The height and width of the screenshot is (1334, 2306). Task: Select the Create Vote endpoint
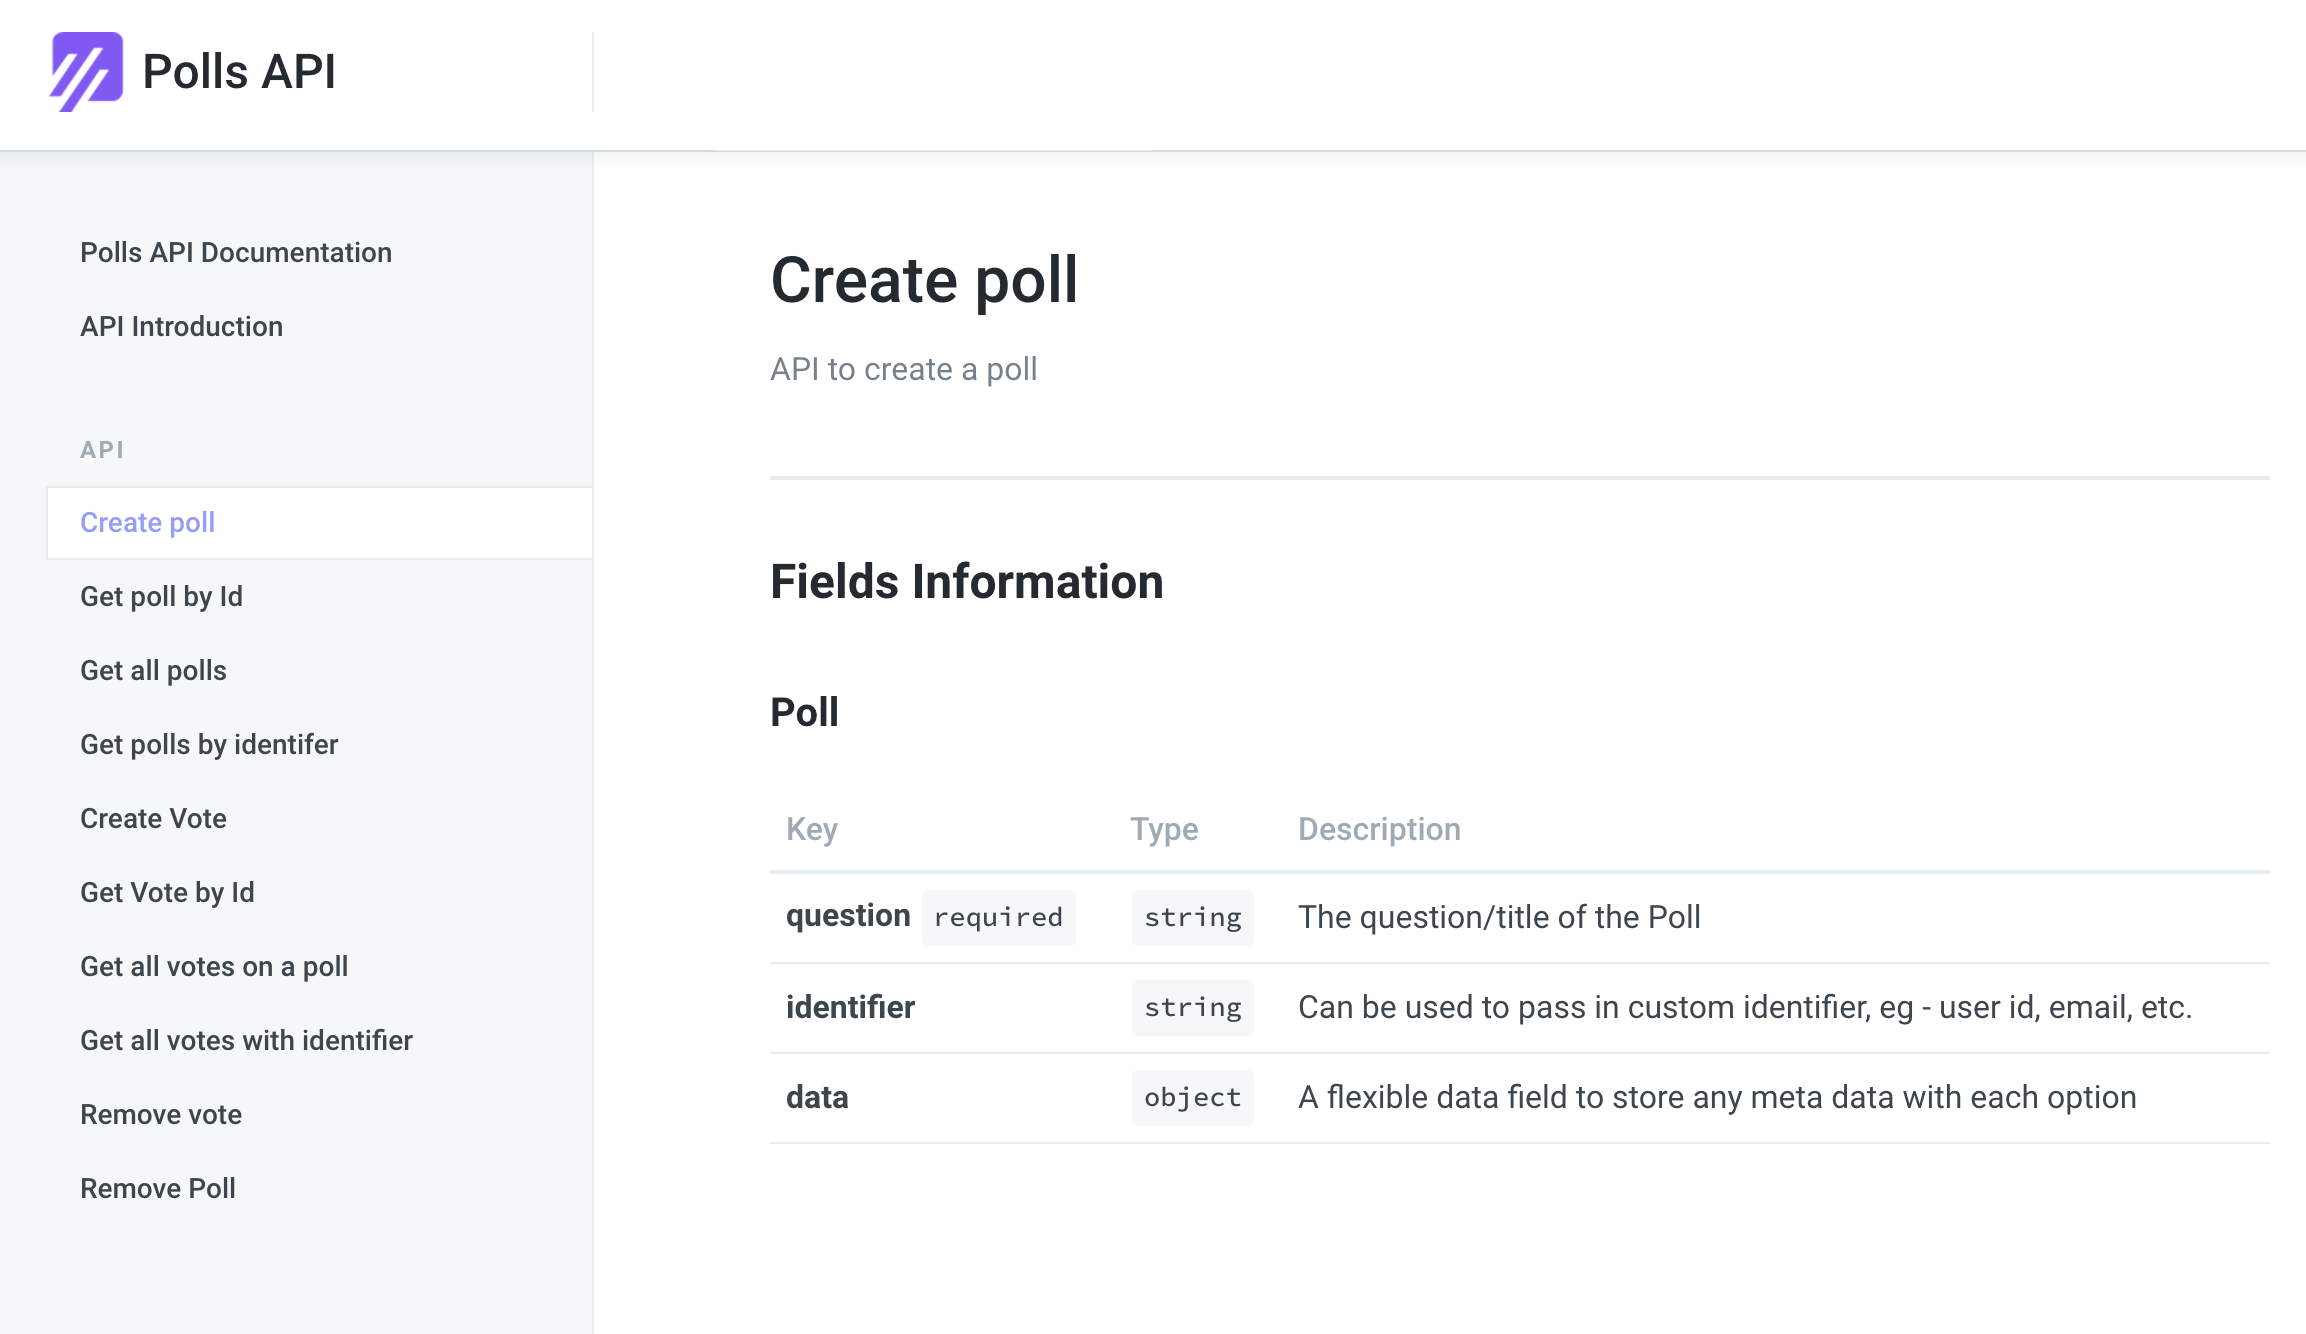153,818
